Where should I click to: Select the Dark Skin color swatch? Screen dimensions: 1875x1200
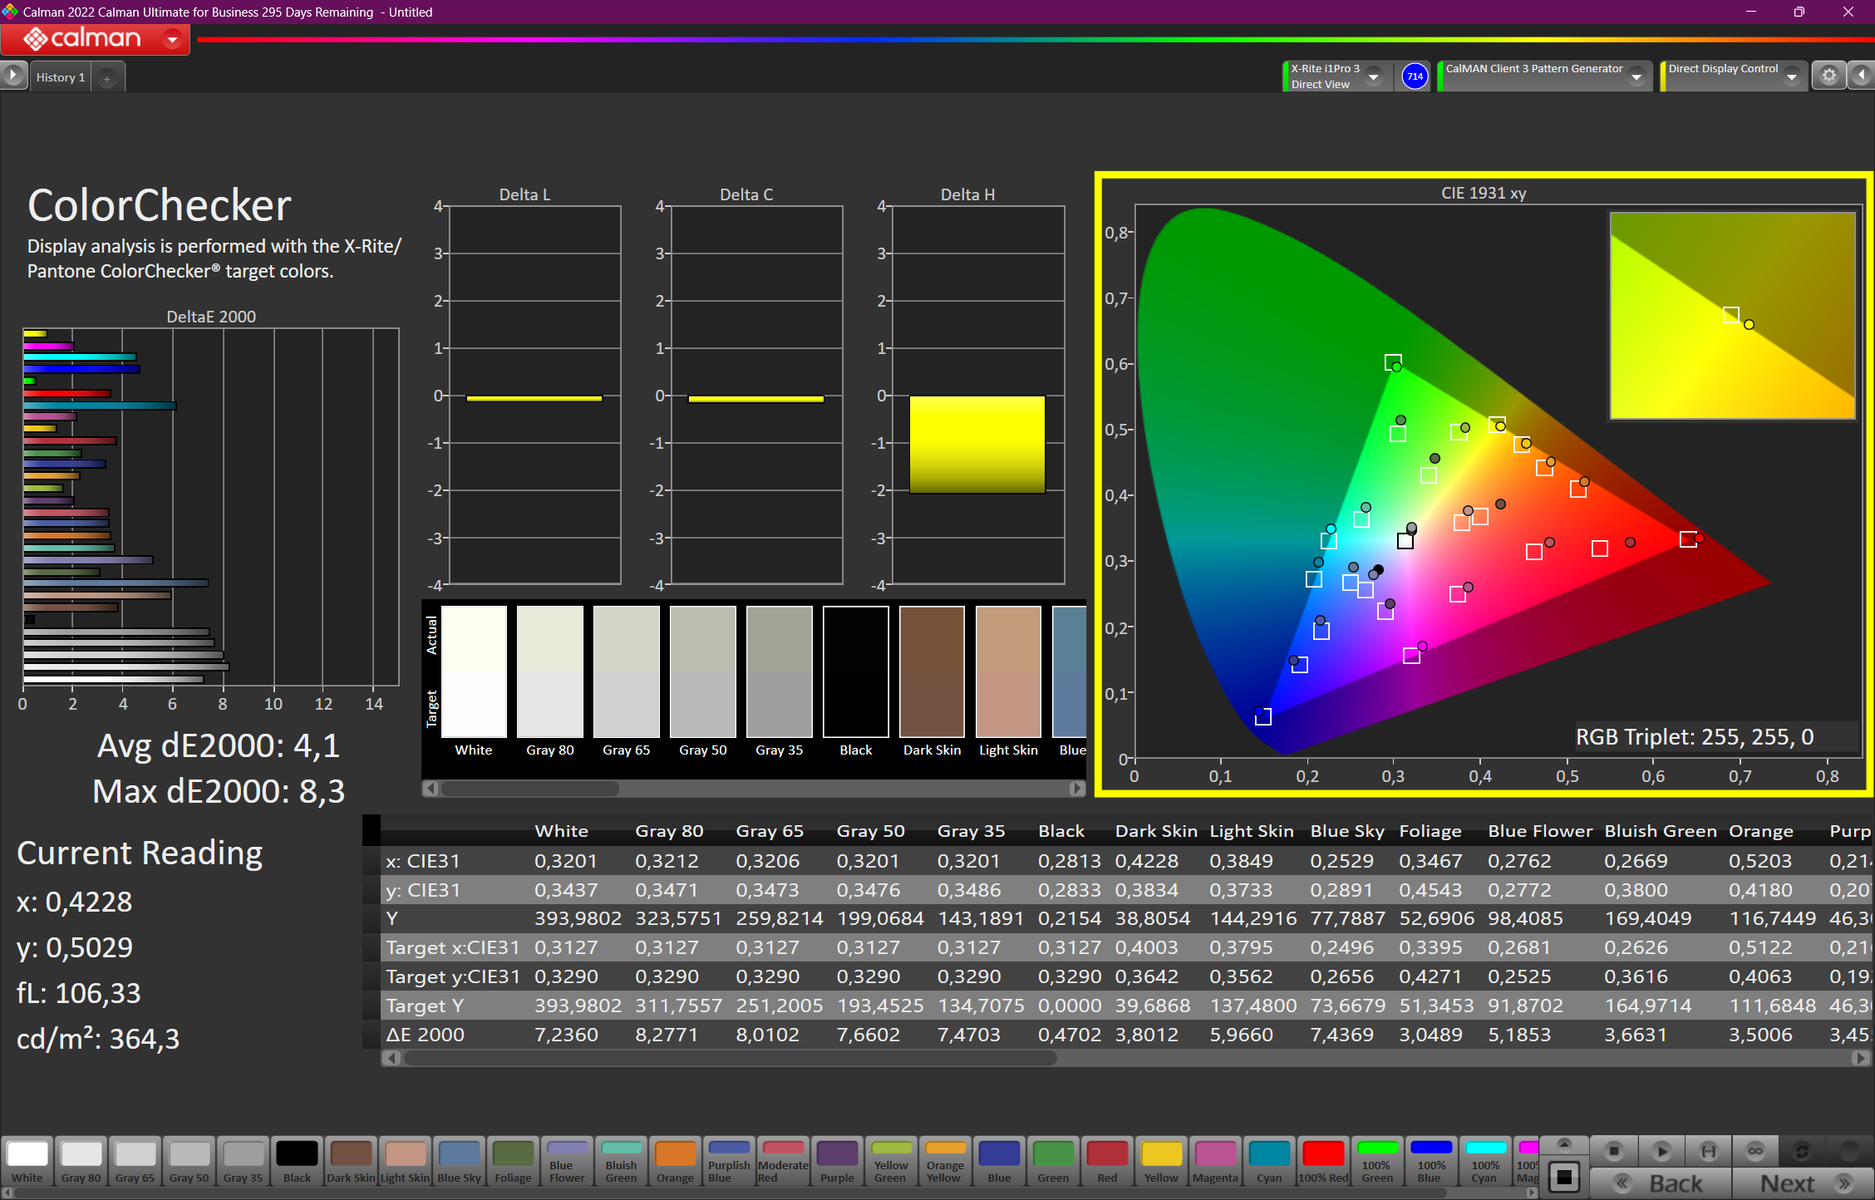pyautogui.click(x=351, y=1161)
